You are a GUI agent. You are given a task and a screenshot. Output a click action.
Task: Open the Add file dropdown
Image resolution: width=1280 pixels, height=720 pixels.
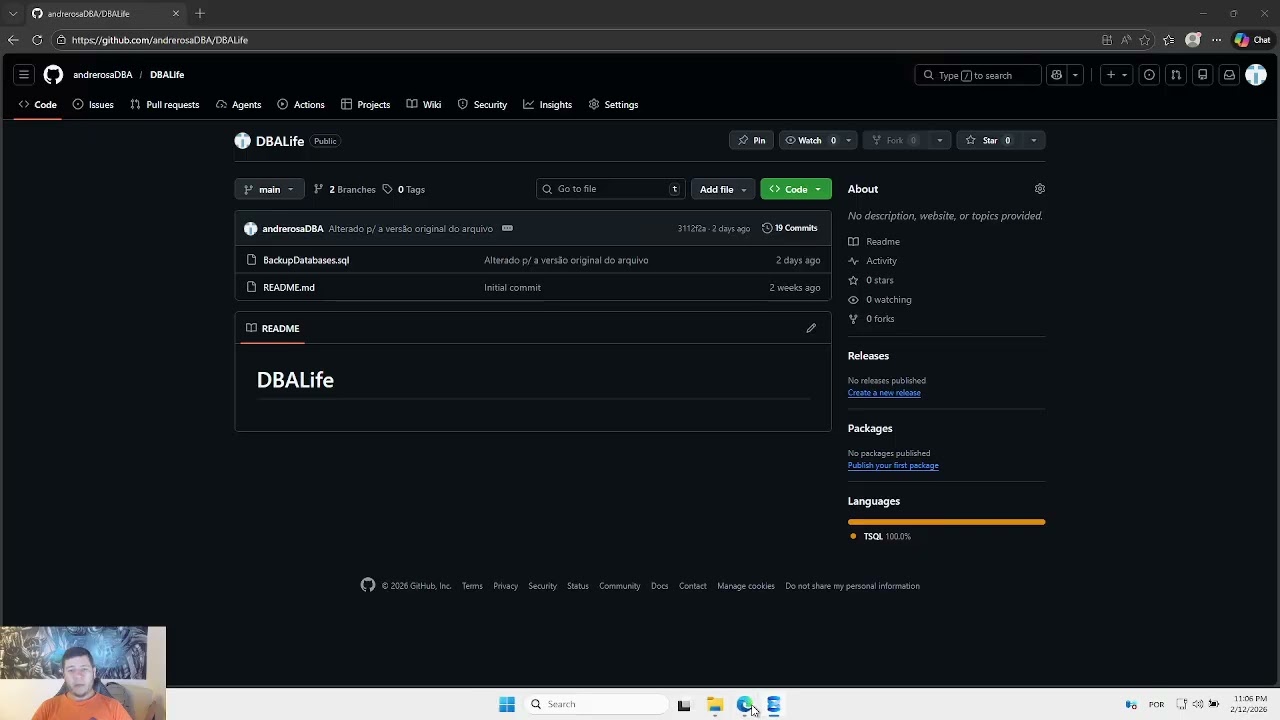point(723,189)
